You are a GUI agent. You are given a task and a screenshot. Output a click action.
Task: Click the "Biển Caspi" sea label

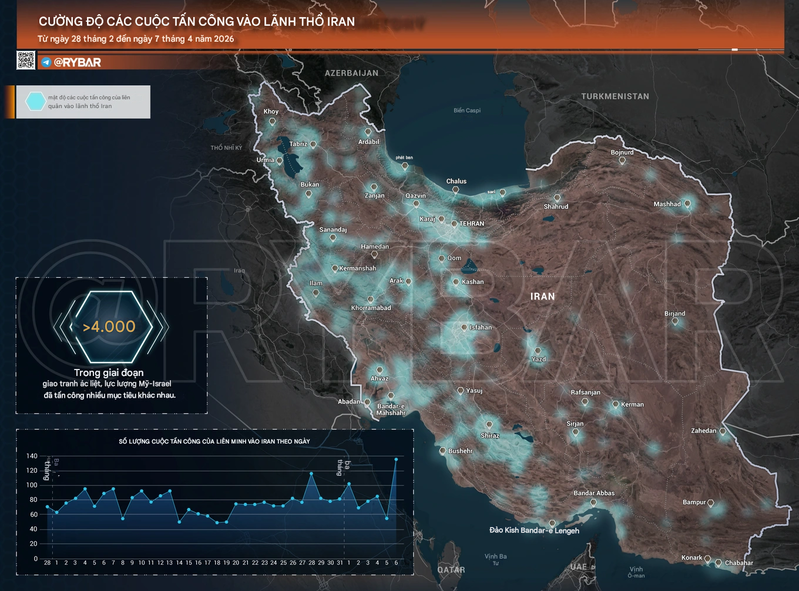tap(467, 110)
